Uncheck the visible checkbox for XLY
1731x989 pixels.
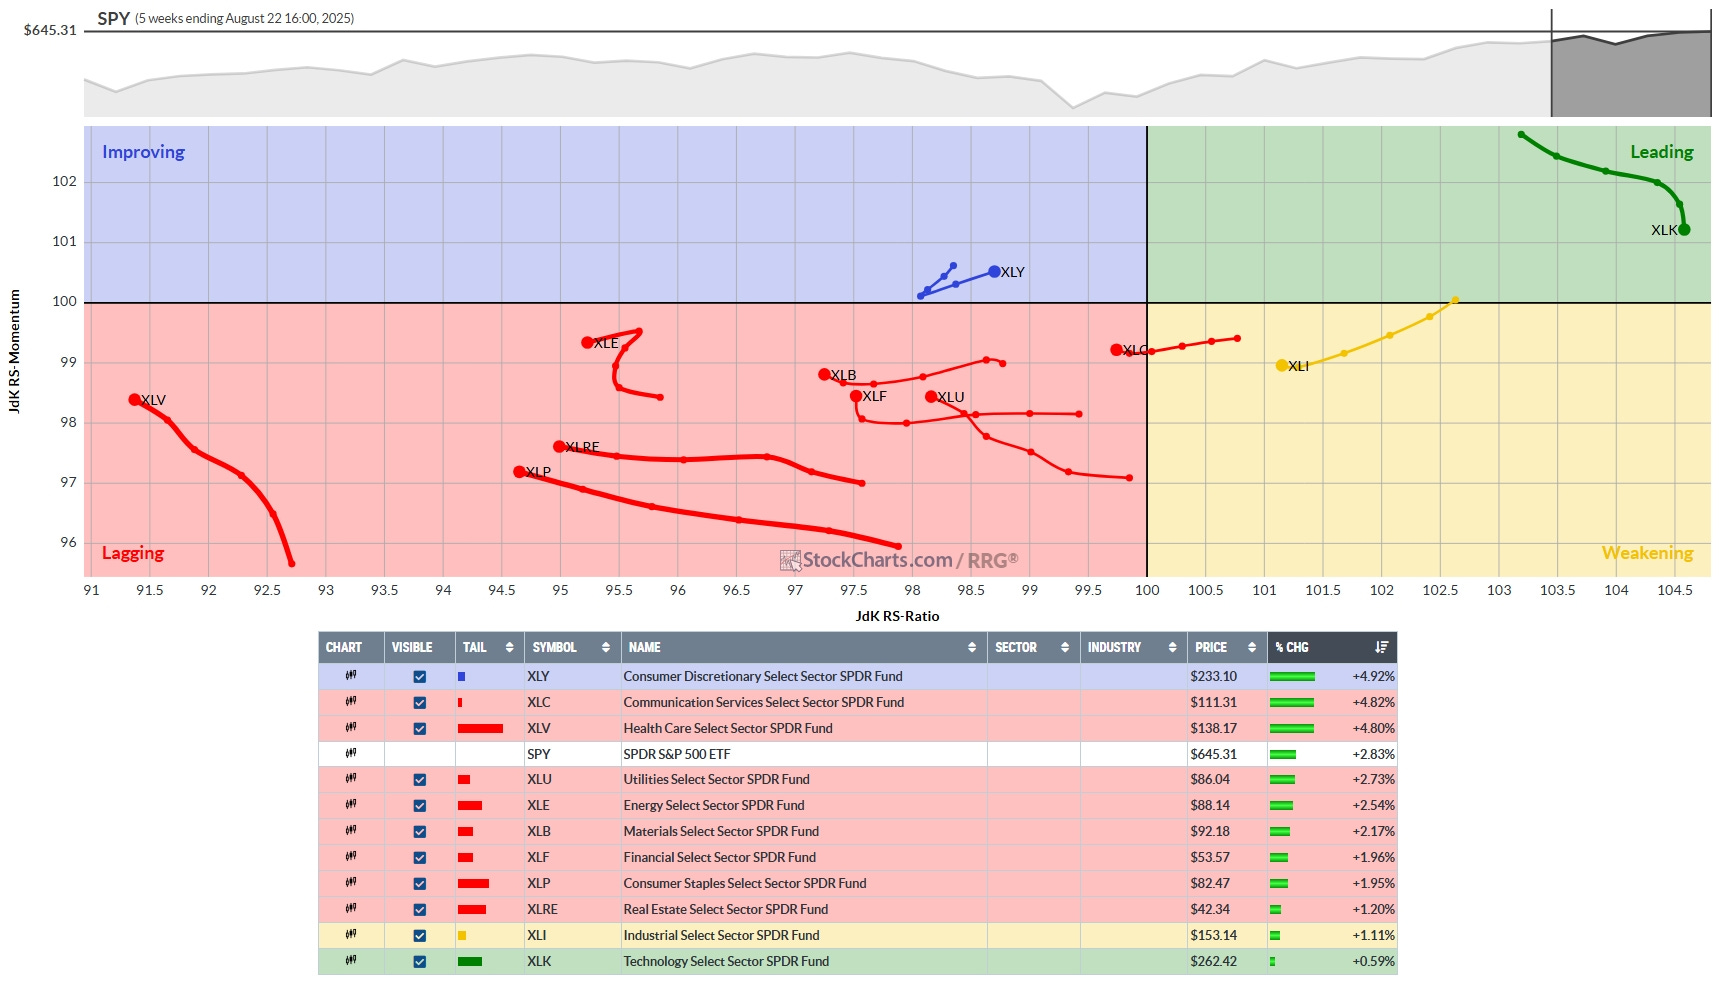pos(420,677)
